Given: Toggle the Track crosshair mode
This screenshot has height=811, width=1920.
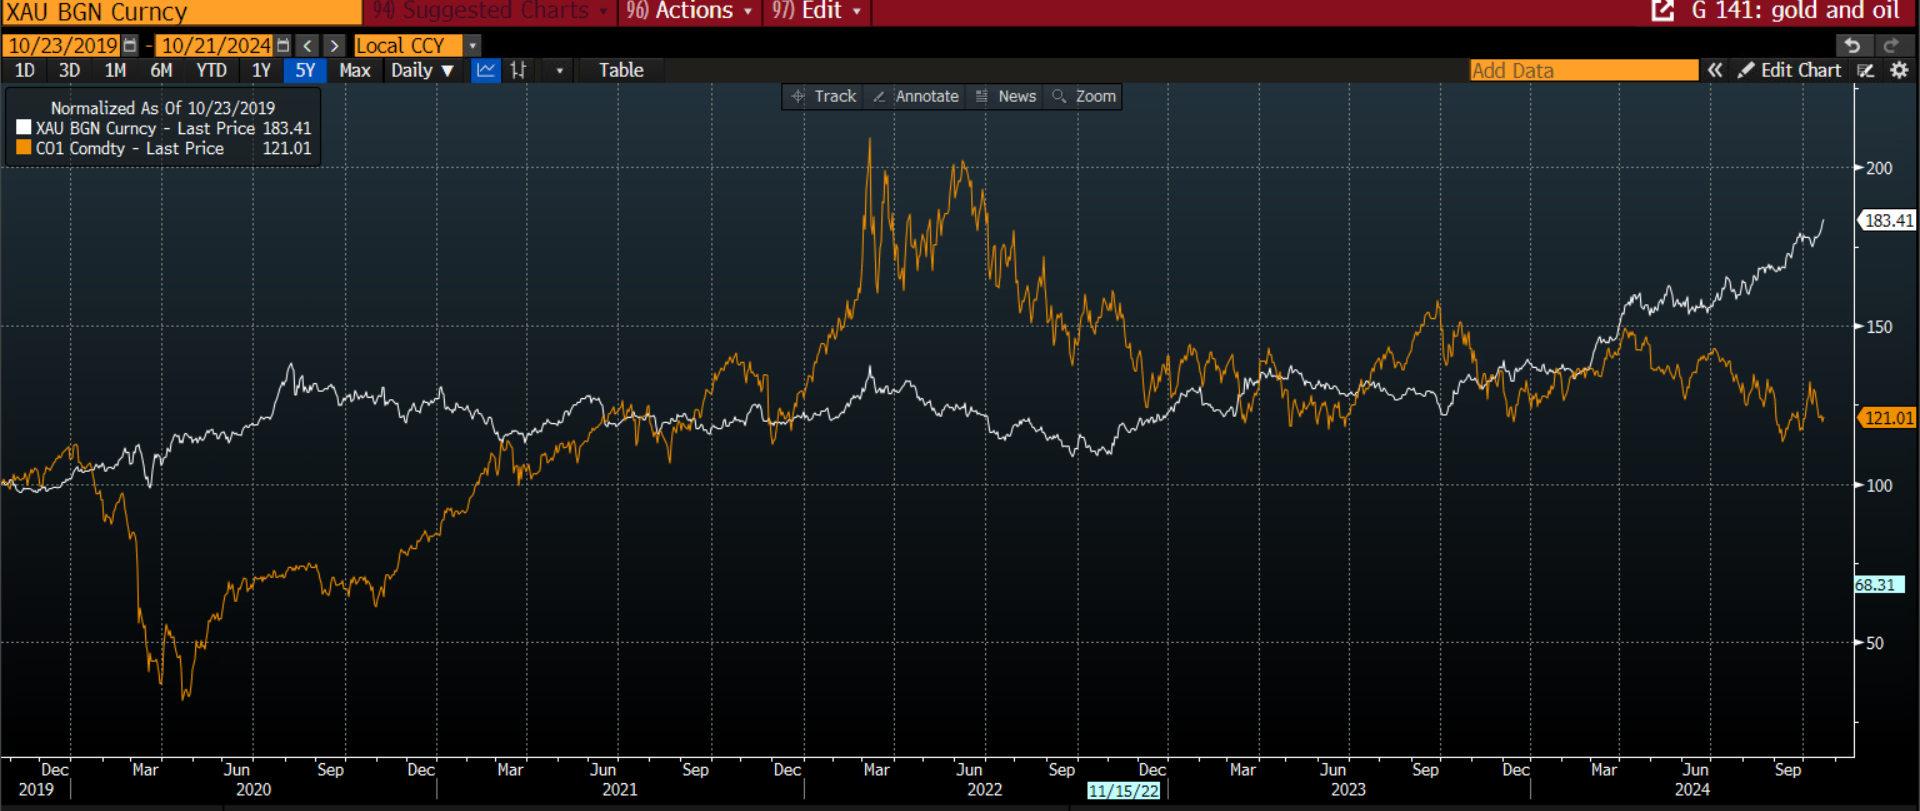Looking at the screenshot, I should click(824, 96).
